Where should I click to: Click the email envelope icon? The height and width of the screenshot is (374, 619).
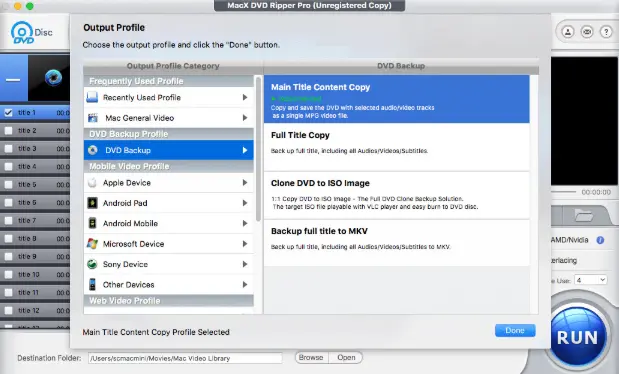tap(587, 32)
